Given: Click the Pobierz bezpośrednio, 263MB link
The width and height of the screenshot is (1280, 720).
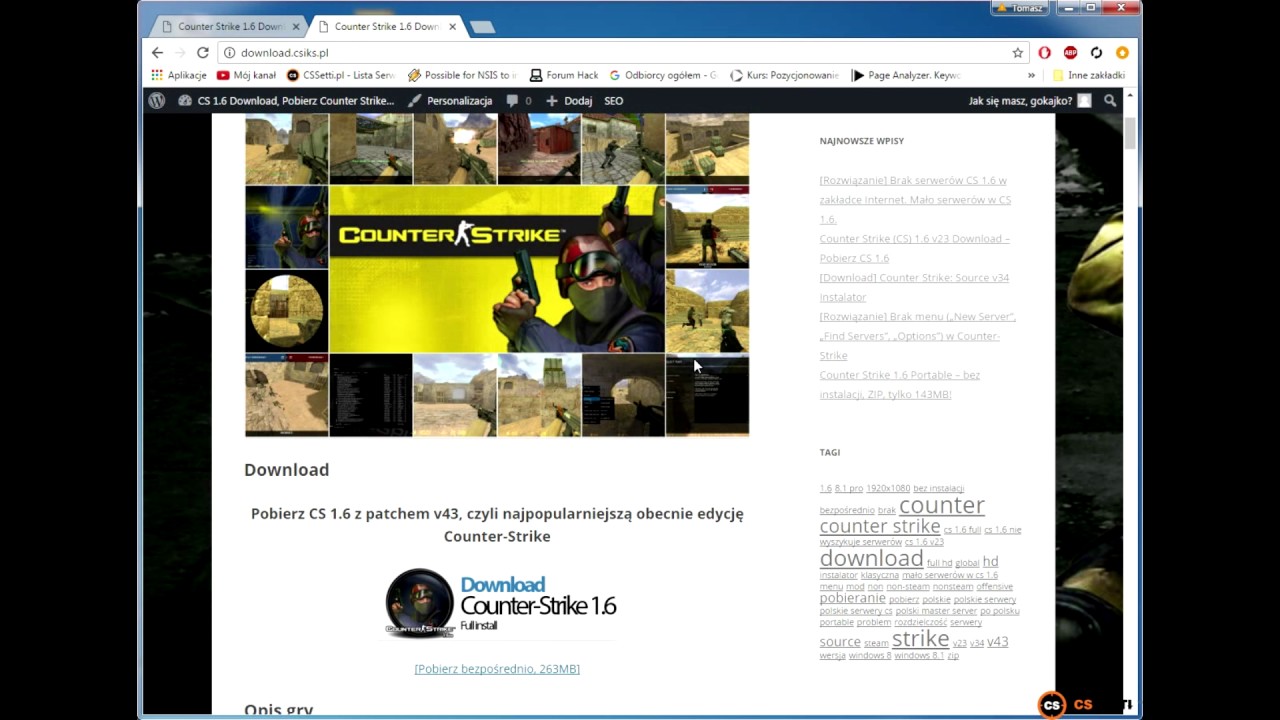Looking at the screenshot, I should [497, 669].
